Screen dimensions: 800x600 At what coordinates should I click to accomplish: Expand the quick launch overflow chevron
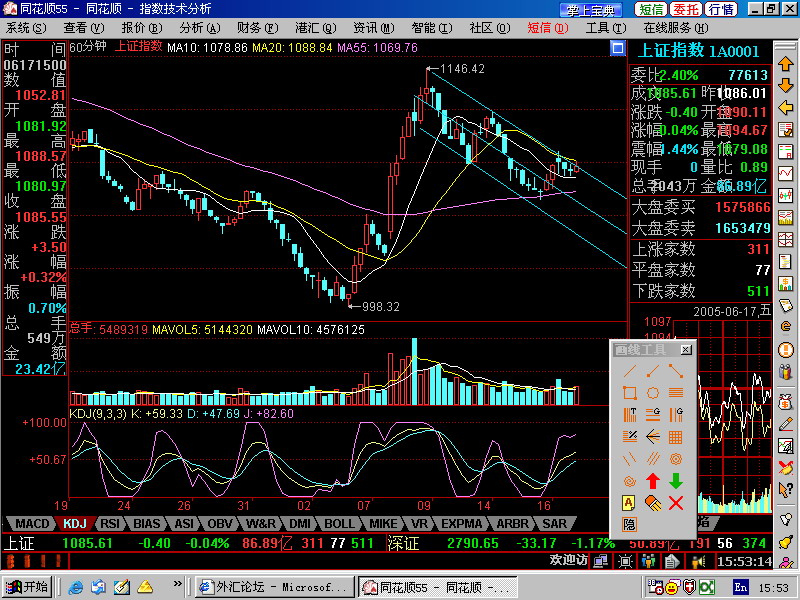(x=177, y=583)
